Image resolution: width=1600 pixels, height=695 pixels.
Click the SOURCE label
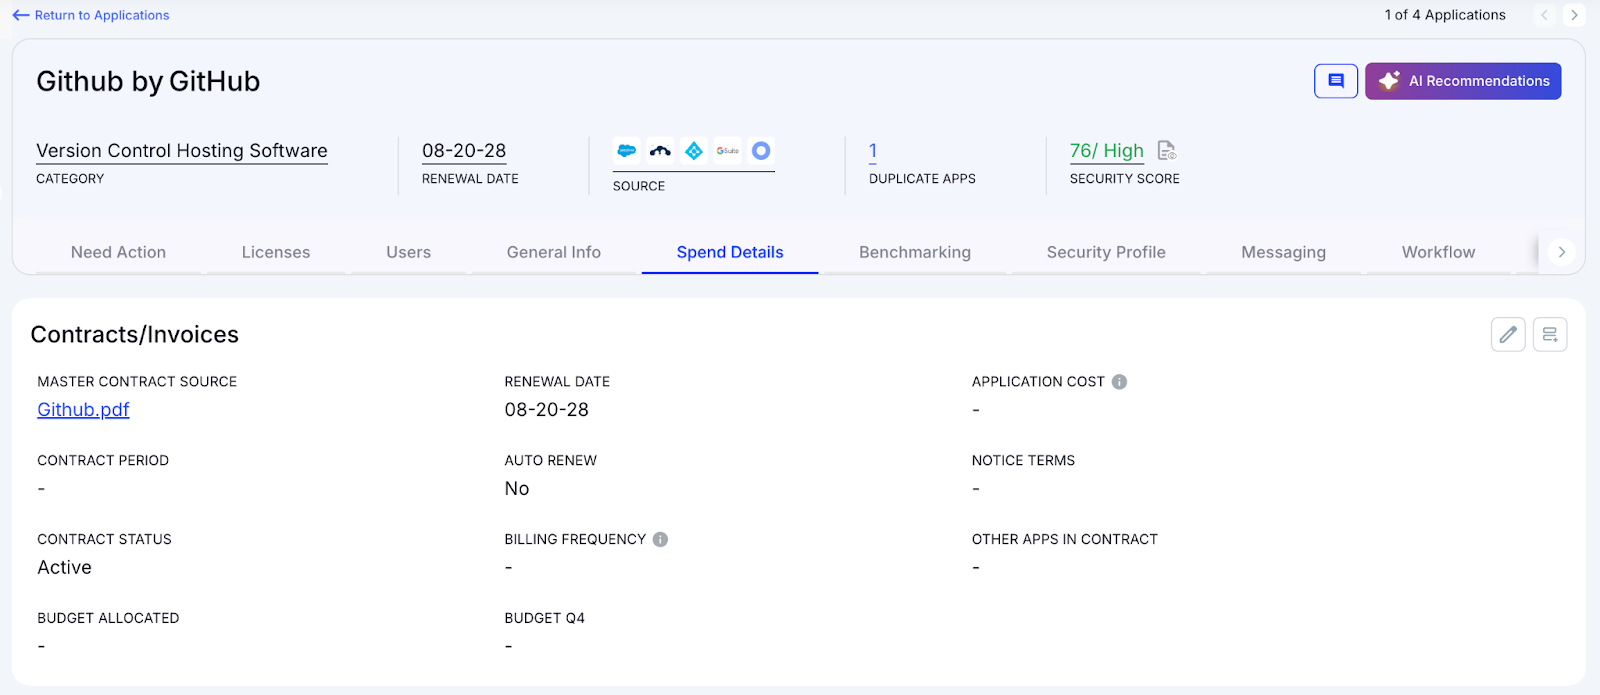pos(639,186)
